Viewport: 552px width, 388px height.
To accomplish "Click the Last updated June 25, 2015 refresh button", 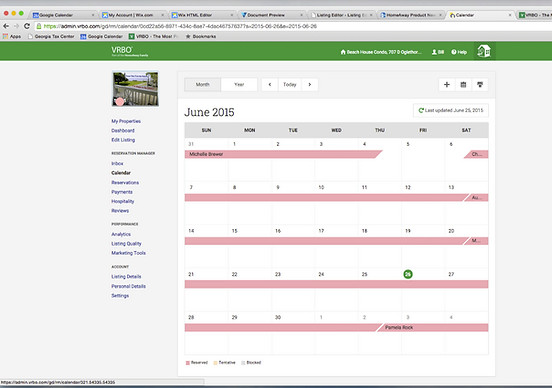I will pos(451,110).
